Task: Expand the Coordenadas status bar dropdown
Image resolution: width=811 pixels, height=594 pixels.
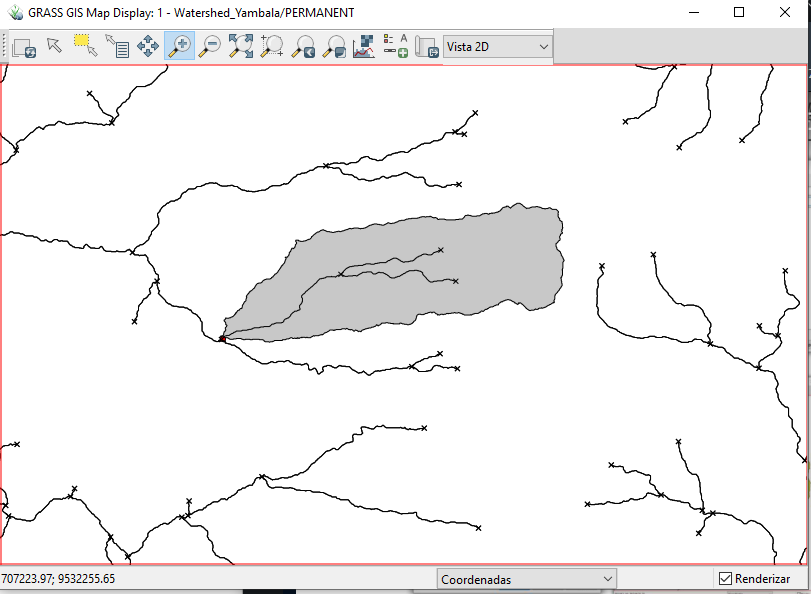Action: click(x=527, y=579)
